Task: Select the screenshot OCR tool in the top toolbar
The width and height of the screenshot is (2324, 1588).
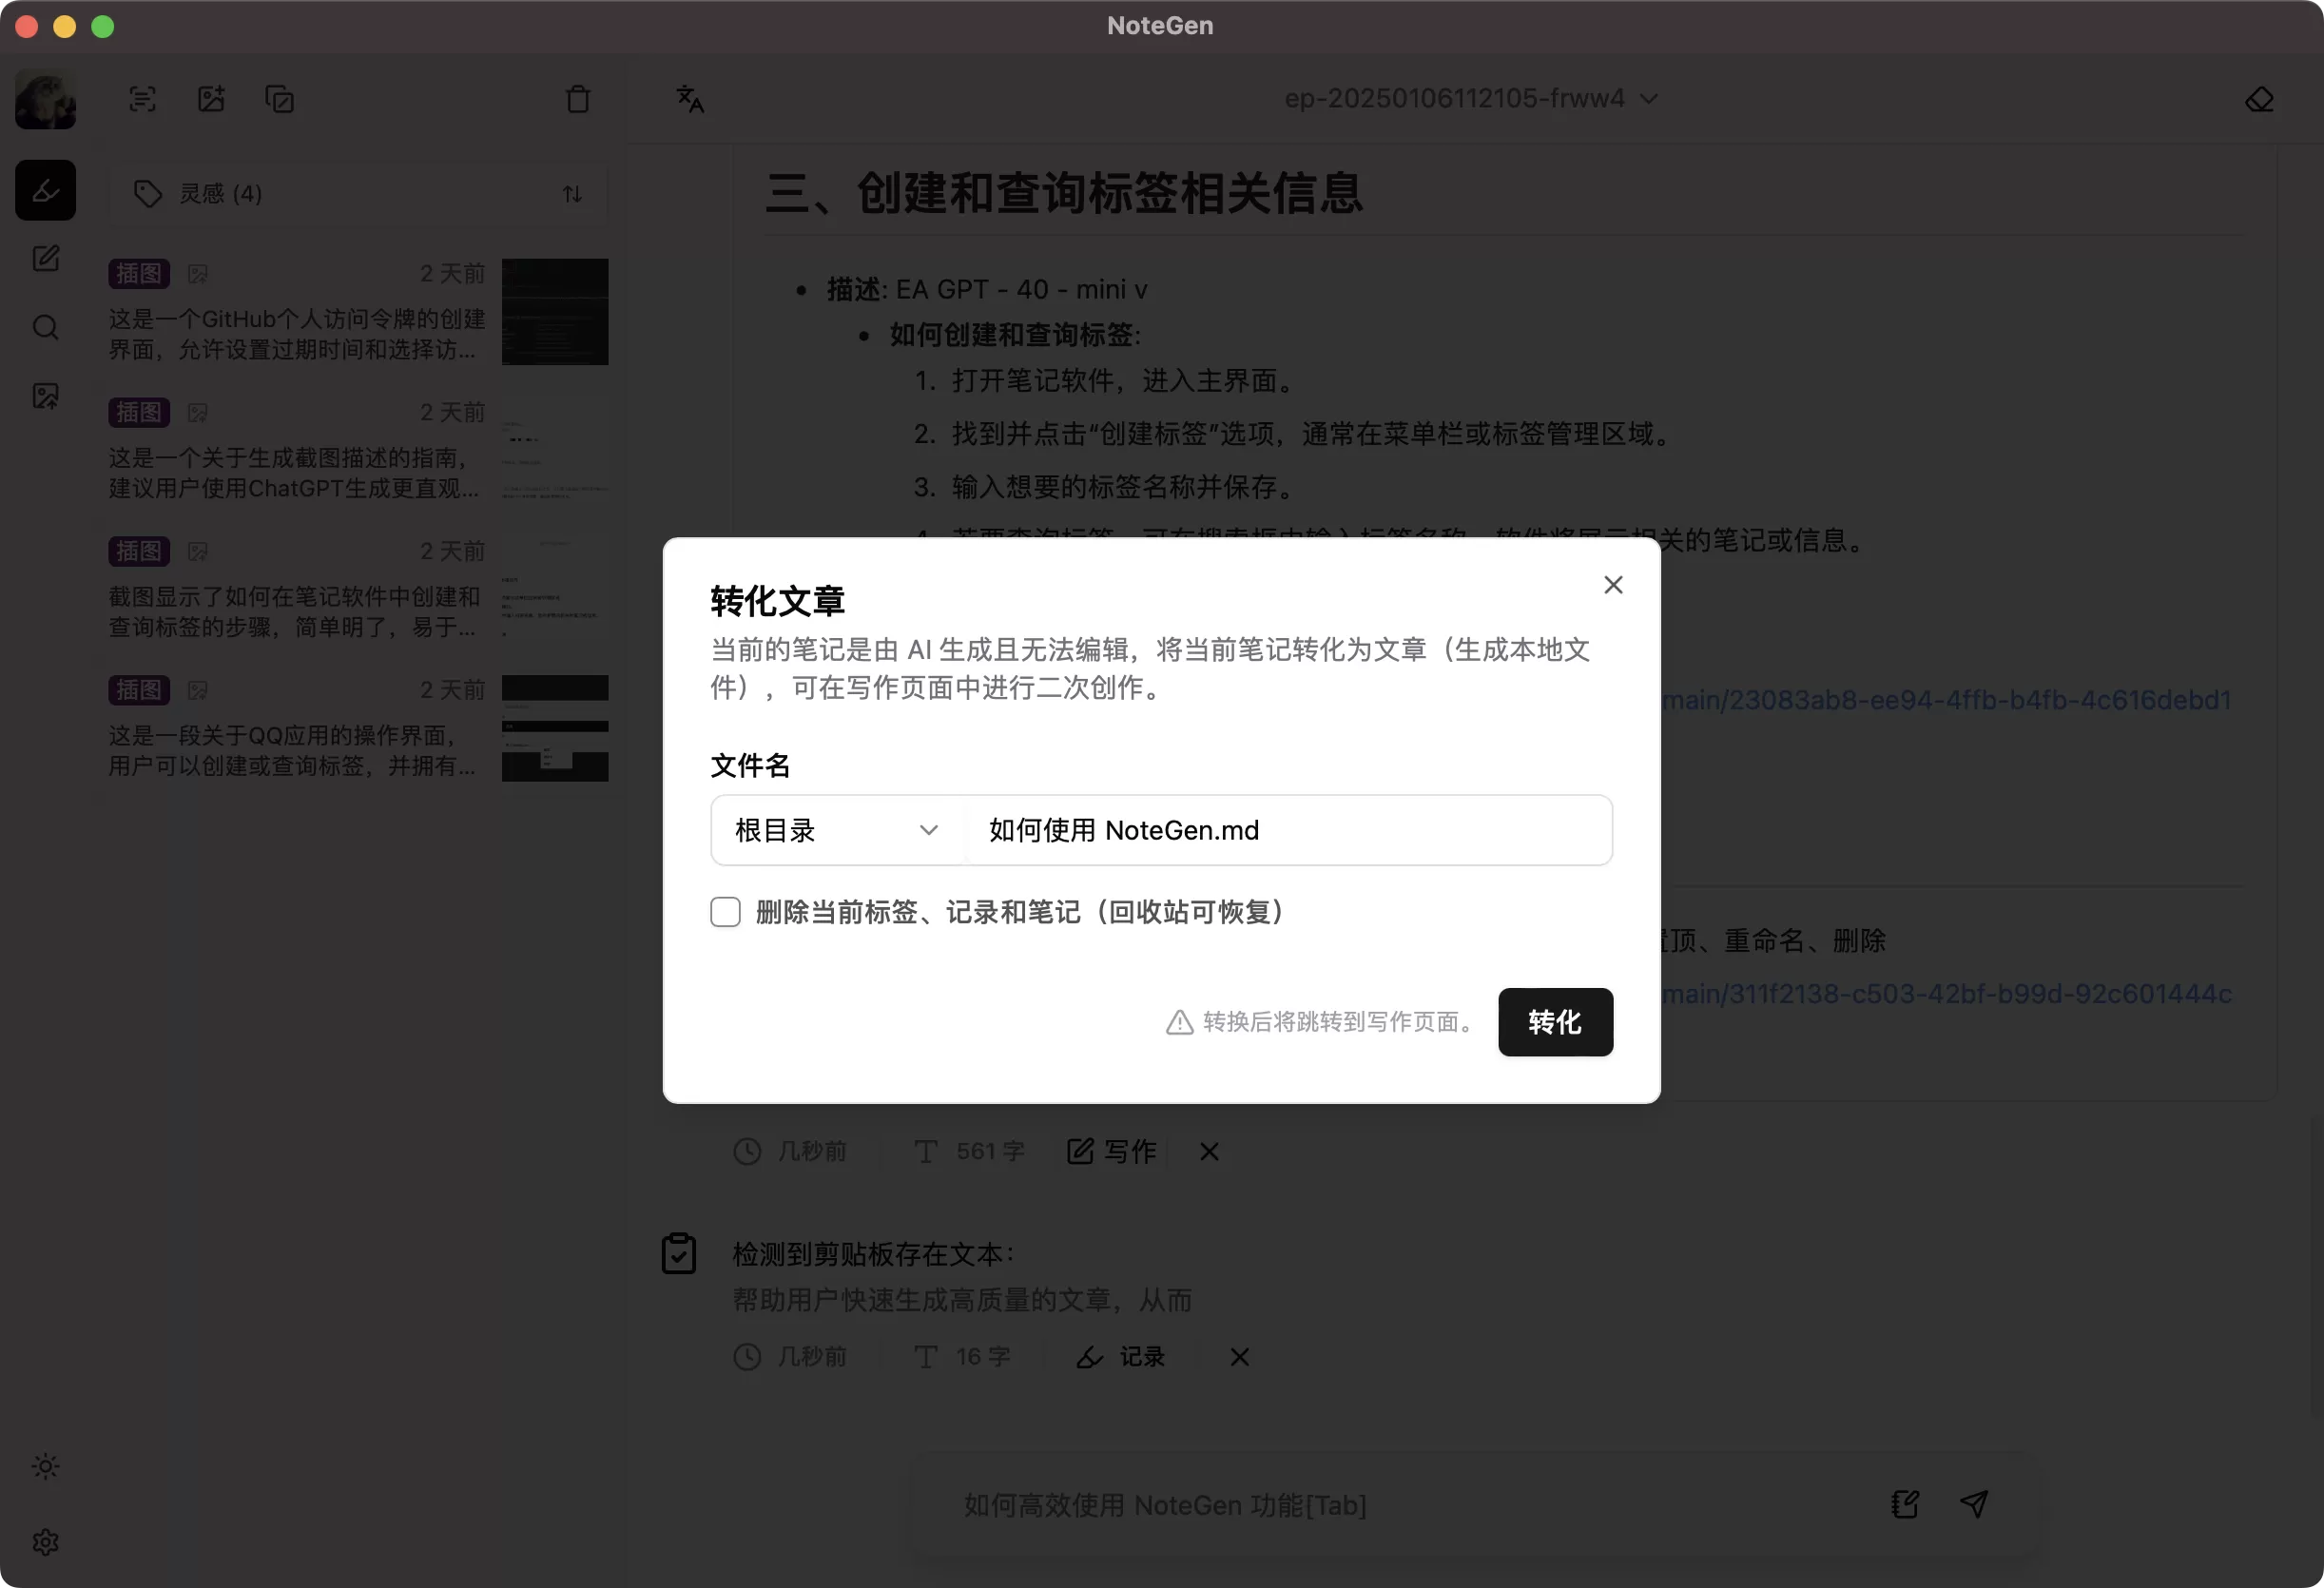Action: click(142, 99)
